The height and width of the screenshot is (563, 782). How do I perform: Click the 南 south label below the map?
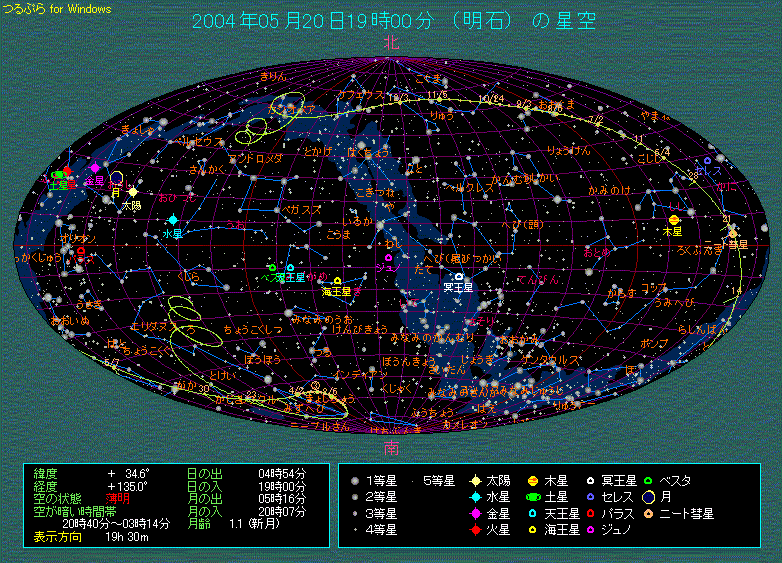pos(391,448)
